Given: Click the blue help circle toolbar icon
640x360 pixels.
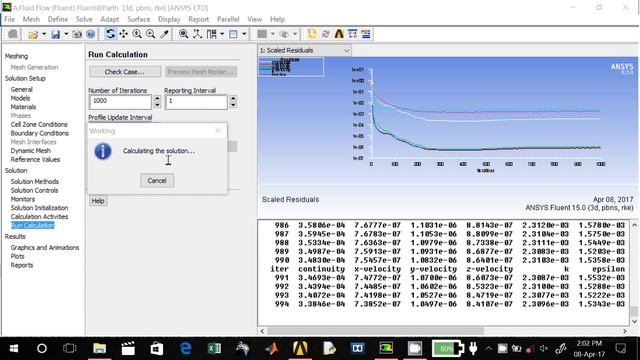Looking at the screenshot, I should pyautogui.click(x=91, y=34).
